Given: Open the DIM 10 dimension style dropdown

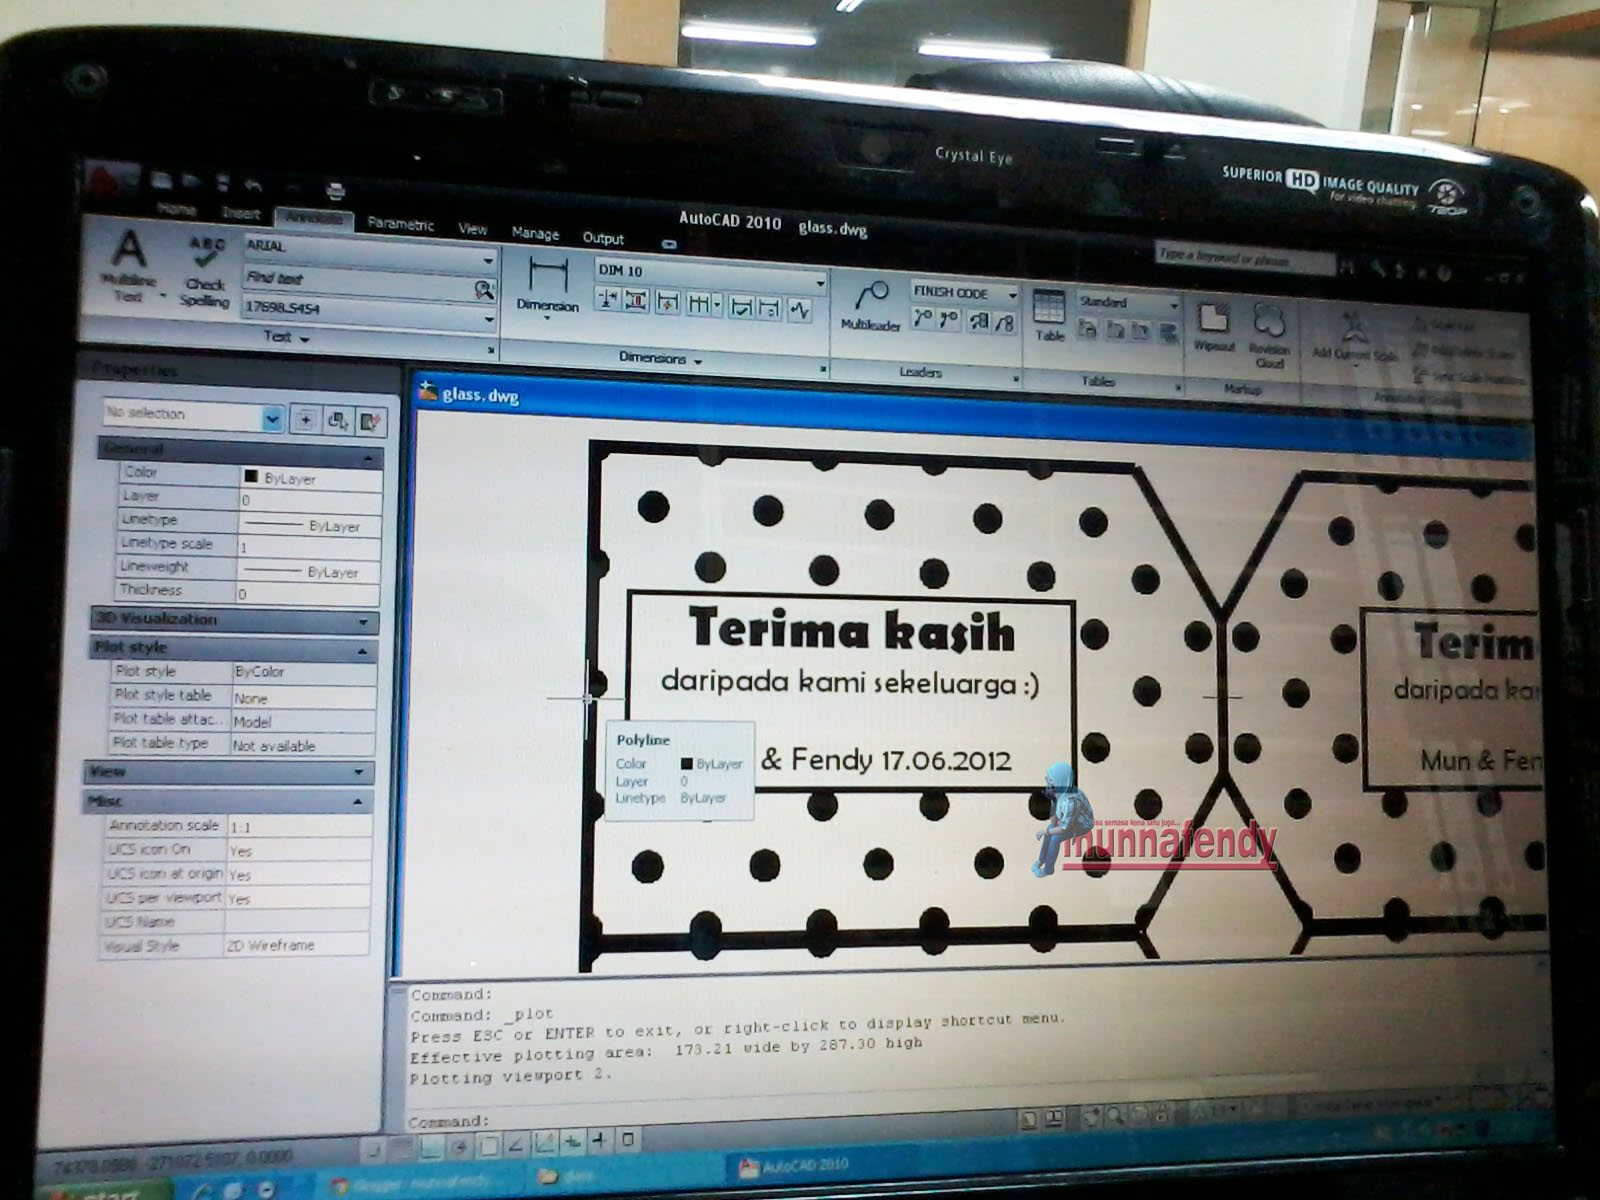Looking at the screenshot, I should pos(820,283).
